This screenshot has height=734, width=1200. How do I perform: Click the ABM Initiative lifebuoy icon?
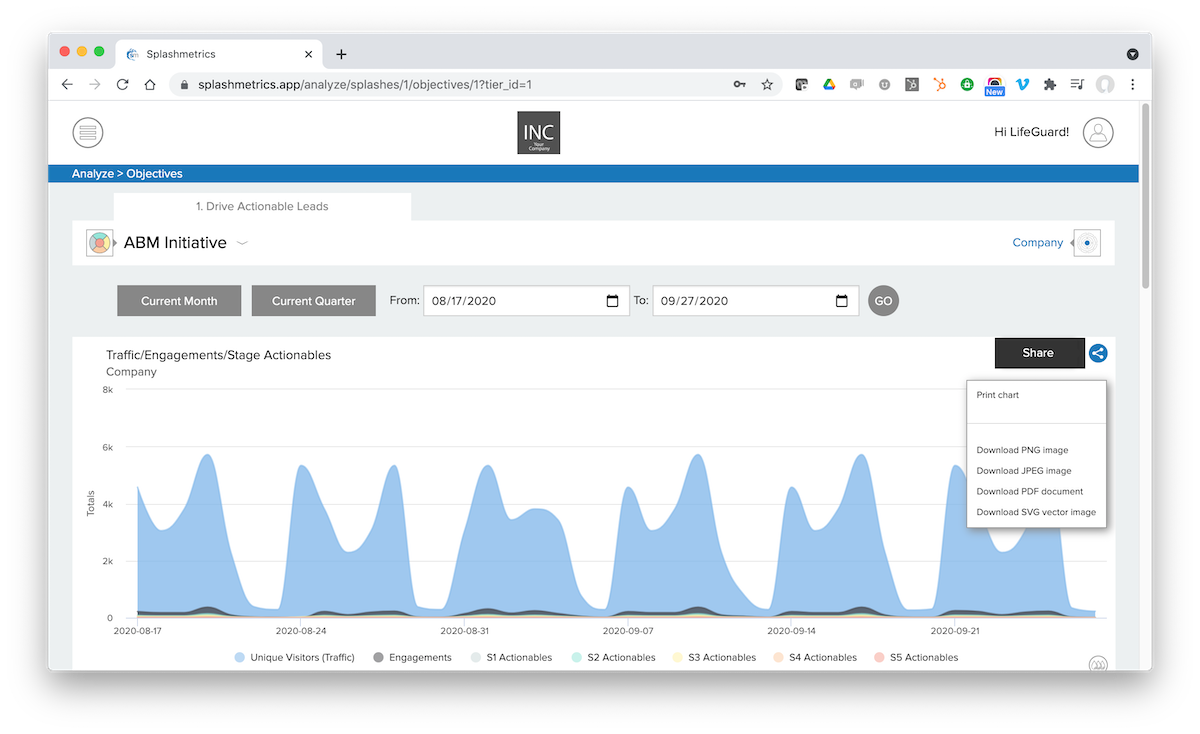[99, 243]
